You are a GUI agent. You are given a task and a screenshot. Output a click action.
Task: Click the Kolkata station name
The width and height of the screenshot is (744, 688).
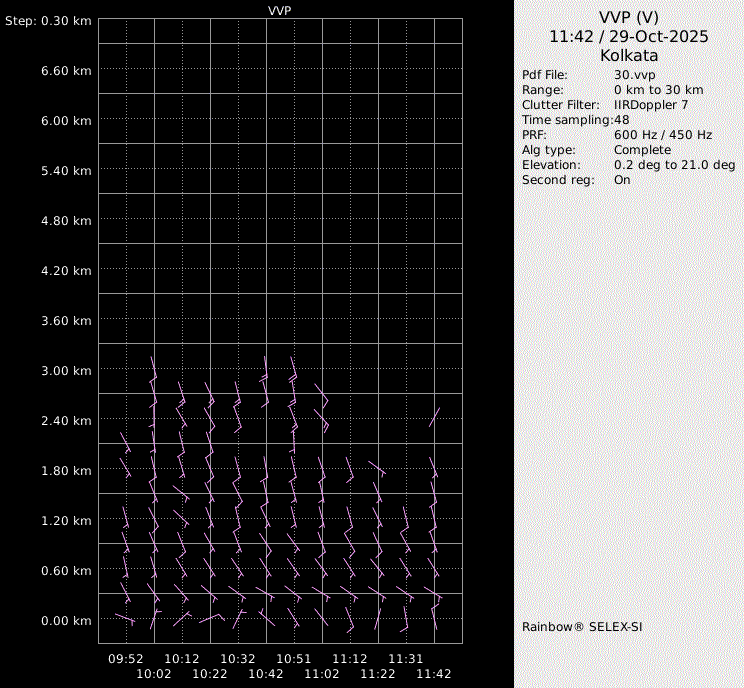coord(628,55)
